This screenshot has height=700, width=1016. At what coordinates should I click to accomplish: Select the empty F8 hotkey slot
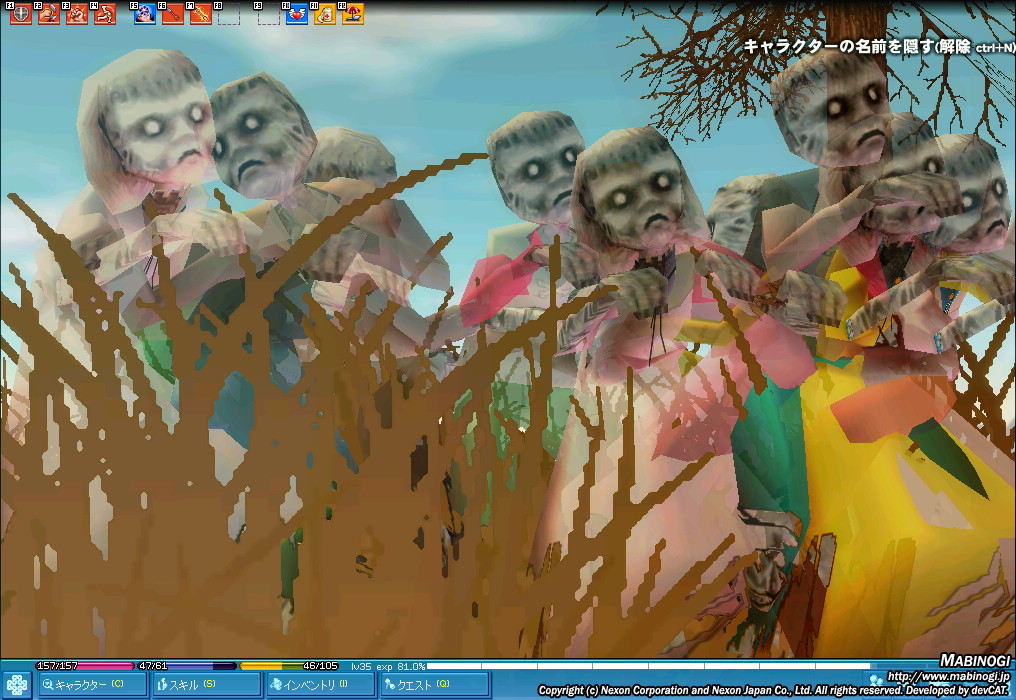pyautogui.click(x=228, y=14)
